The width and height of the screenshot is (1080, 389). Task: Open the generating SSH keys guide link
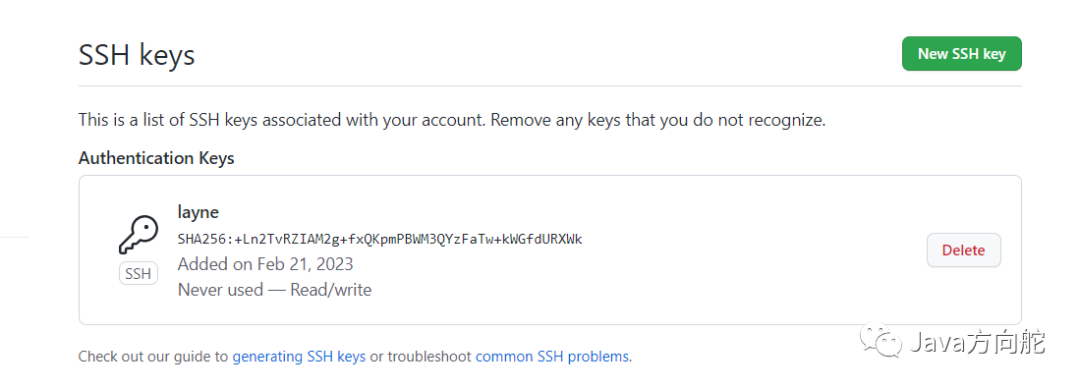[299, 357]
